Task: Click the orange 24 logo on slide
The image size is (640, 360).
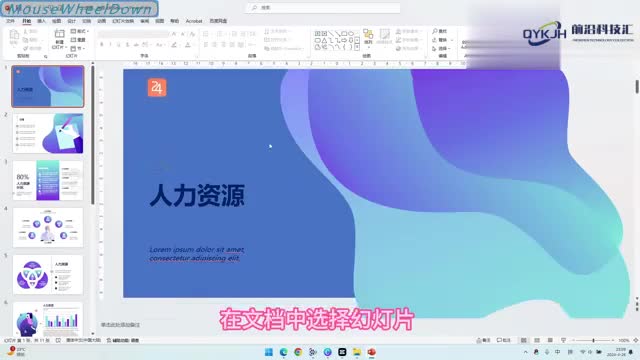Action: click(x=157, y=87)
